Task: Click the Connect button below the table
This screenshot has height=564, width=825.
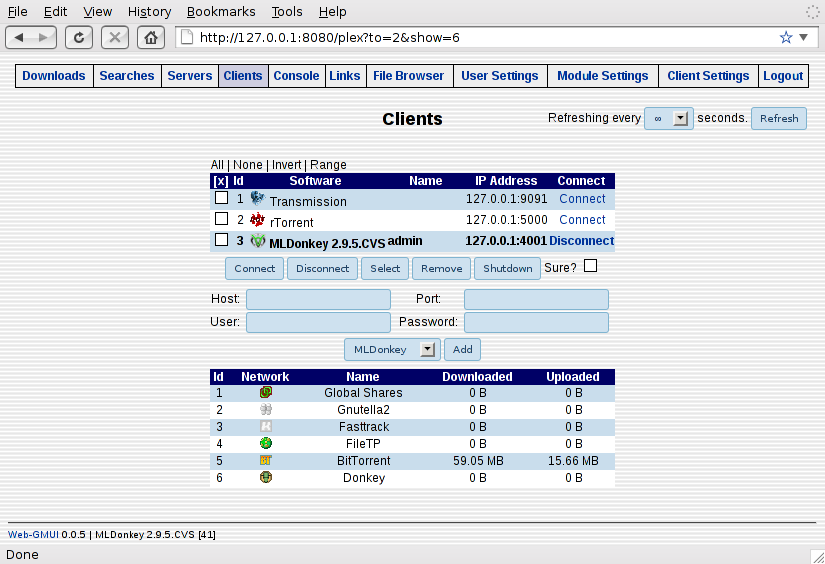Action: [255, 268]
